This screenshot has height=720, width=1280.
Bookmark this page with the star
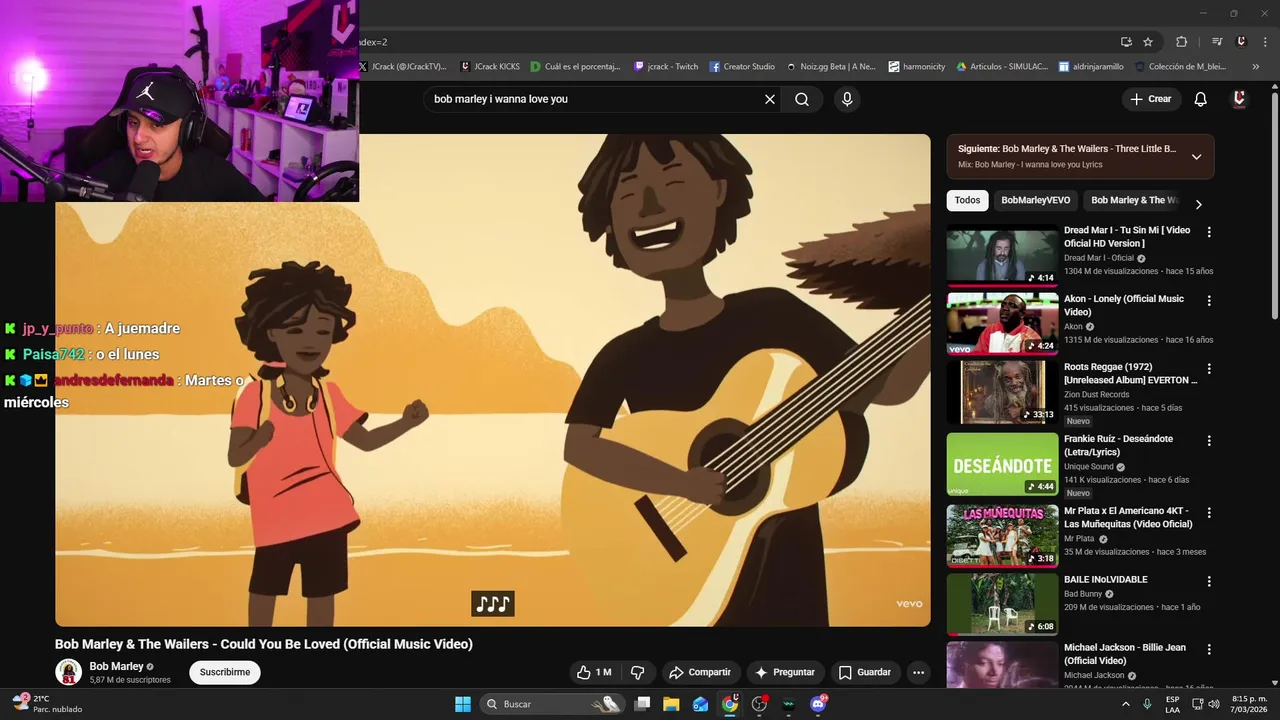[1148, 42]
